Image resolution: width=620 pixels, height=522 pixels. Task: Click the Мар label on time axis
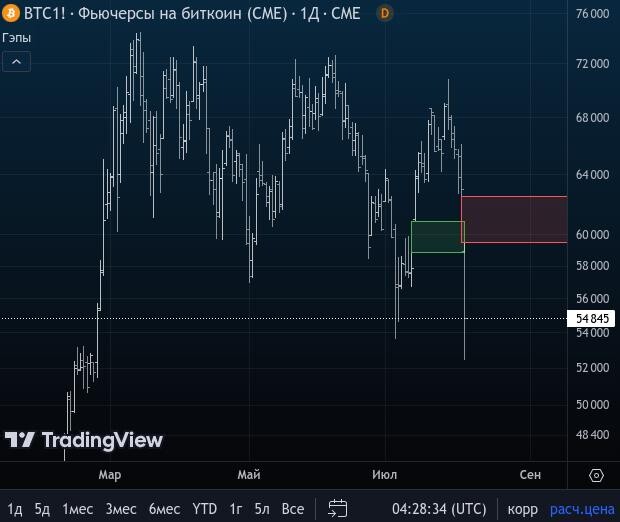[x=110, y=475]
